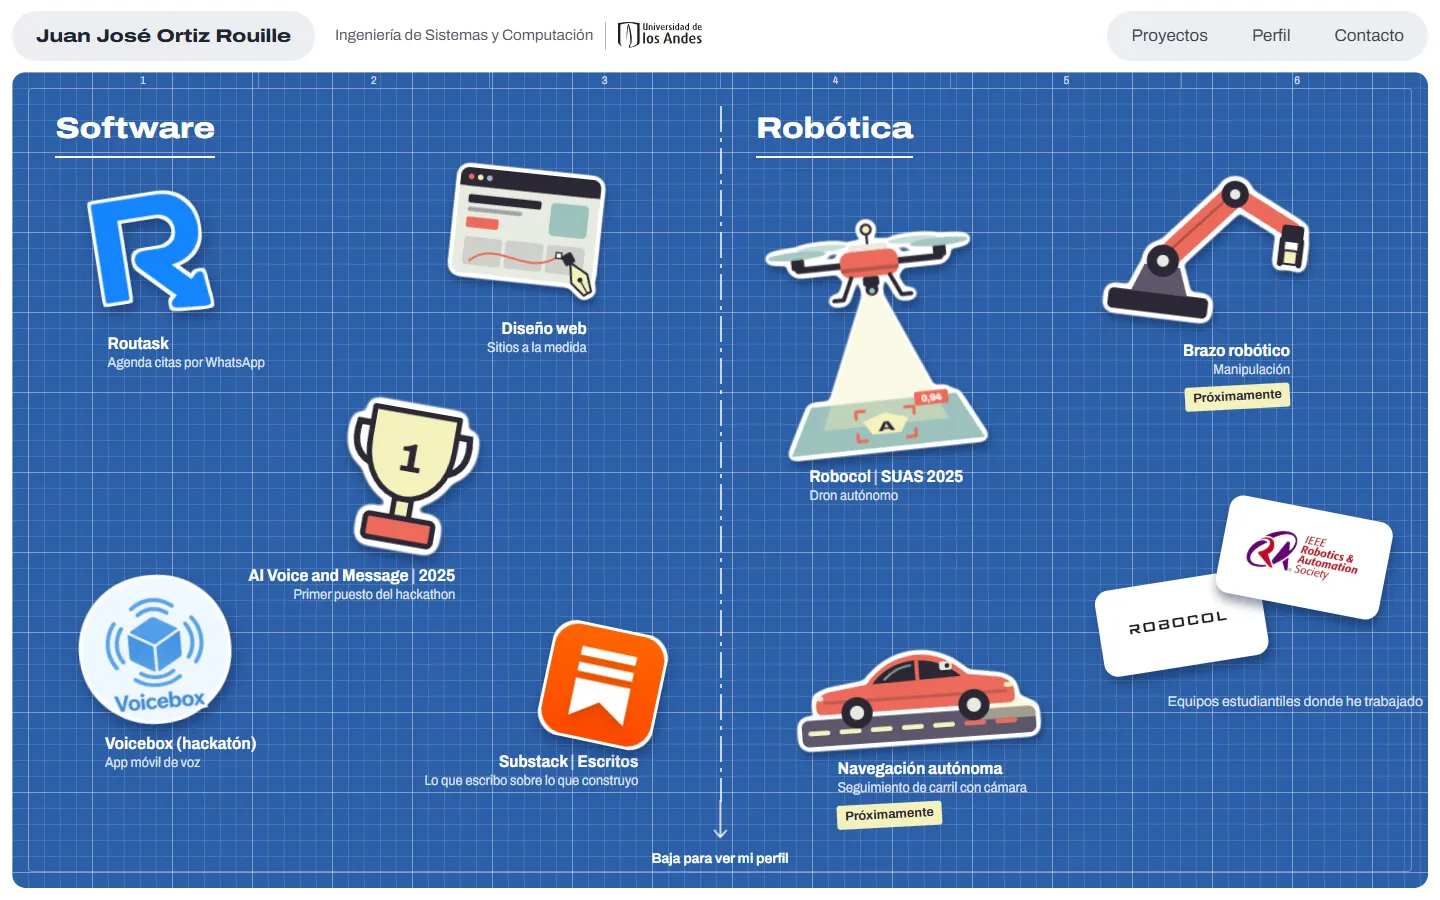The height and width of the screenshot is (900, 1440).
Task: Click the Voicebox (hackatón) title
Action: point(181,743)
